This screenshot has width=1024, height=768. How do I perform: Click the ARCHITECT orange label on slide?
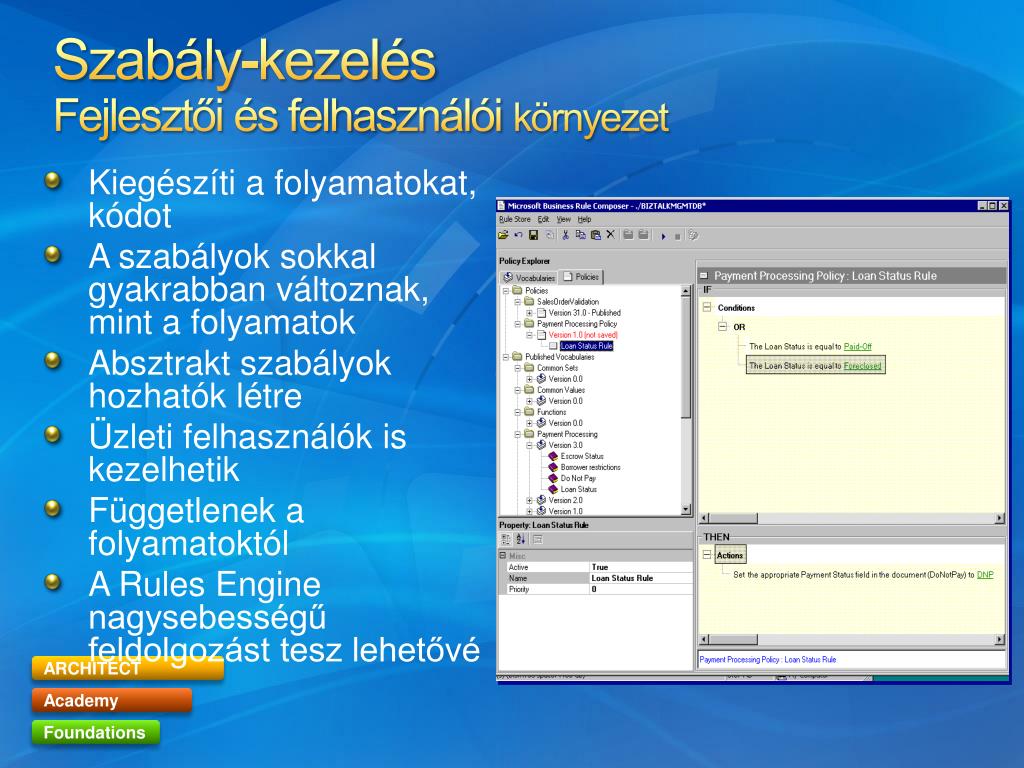128,669
